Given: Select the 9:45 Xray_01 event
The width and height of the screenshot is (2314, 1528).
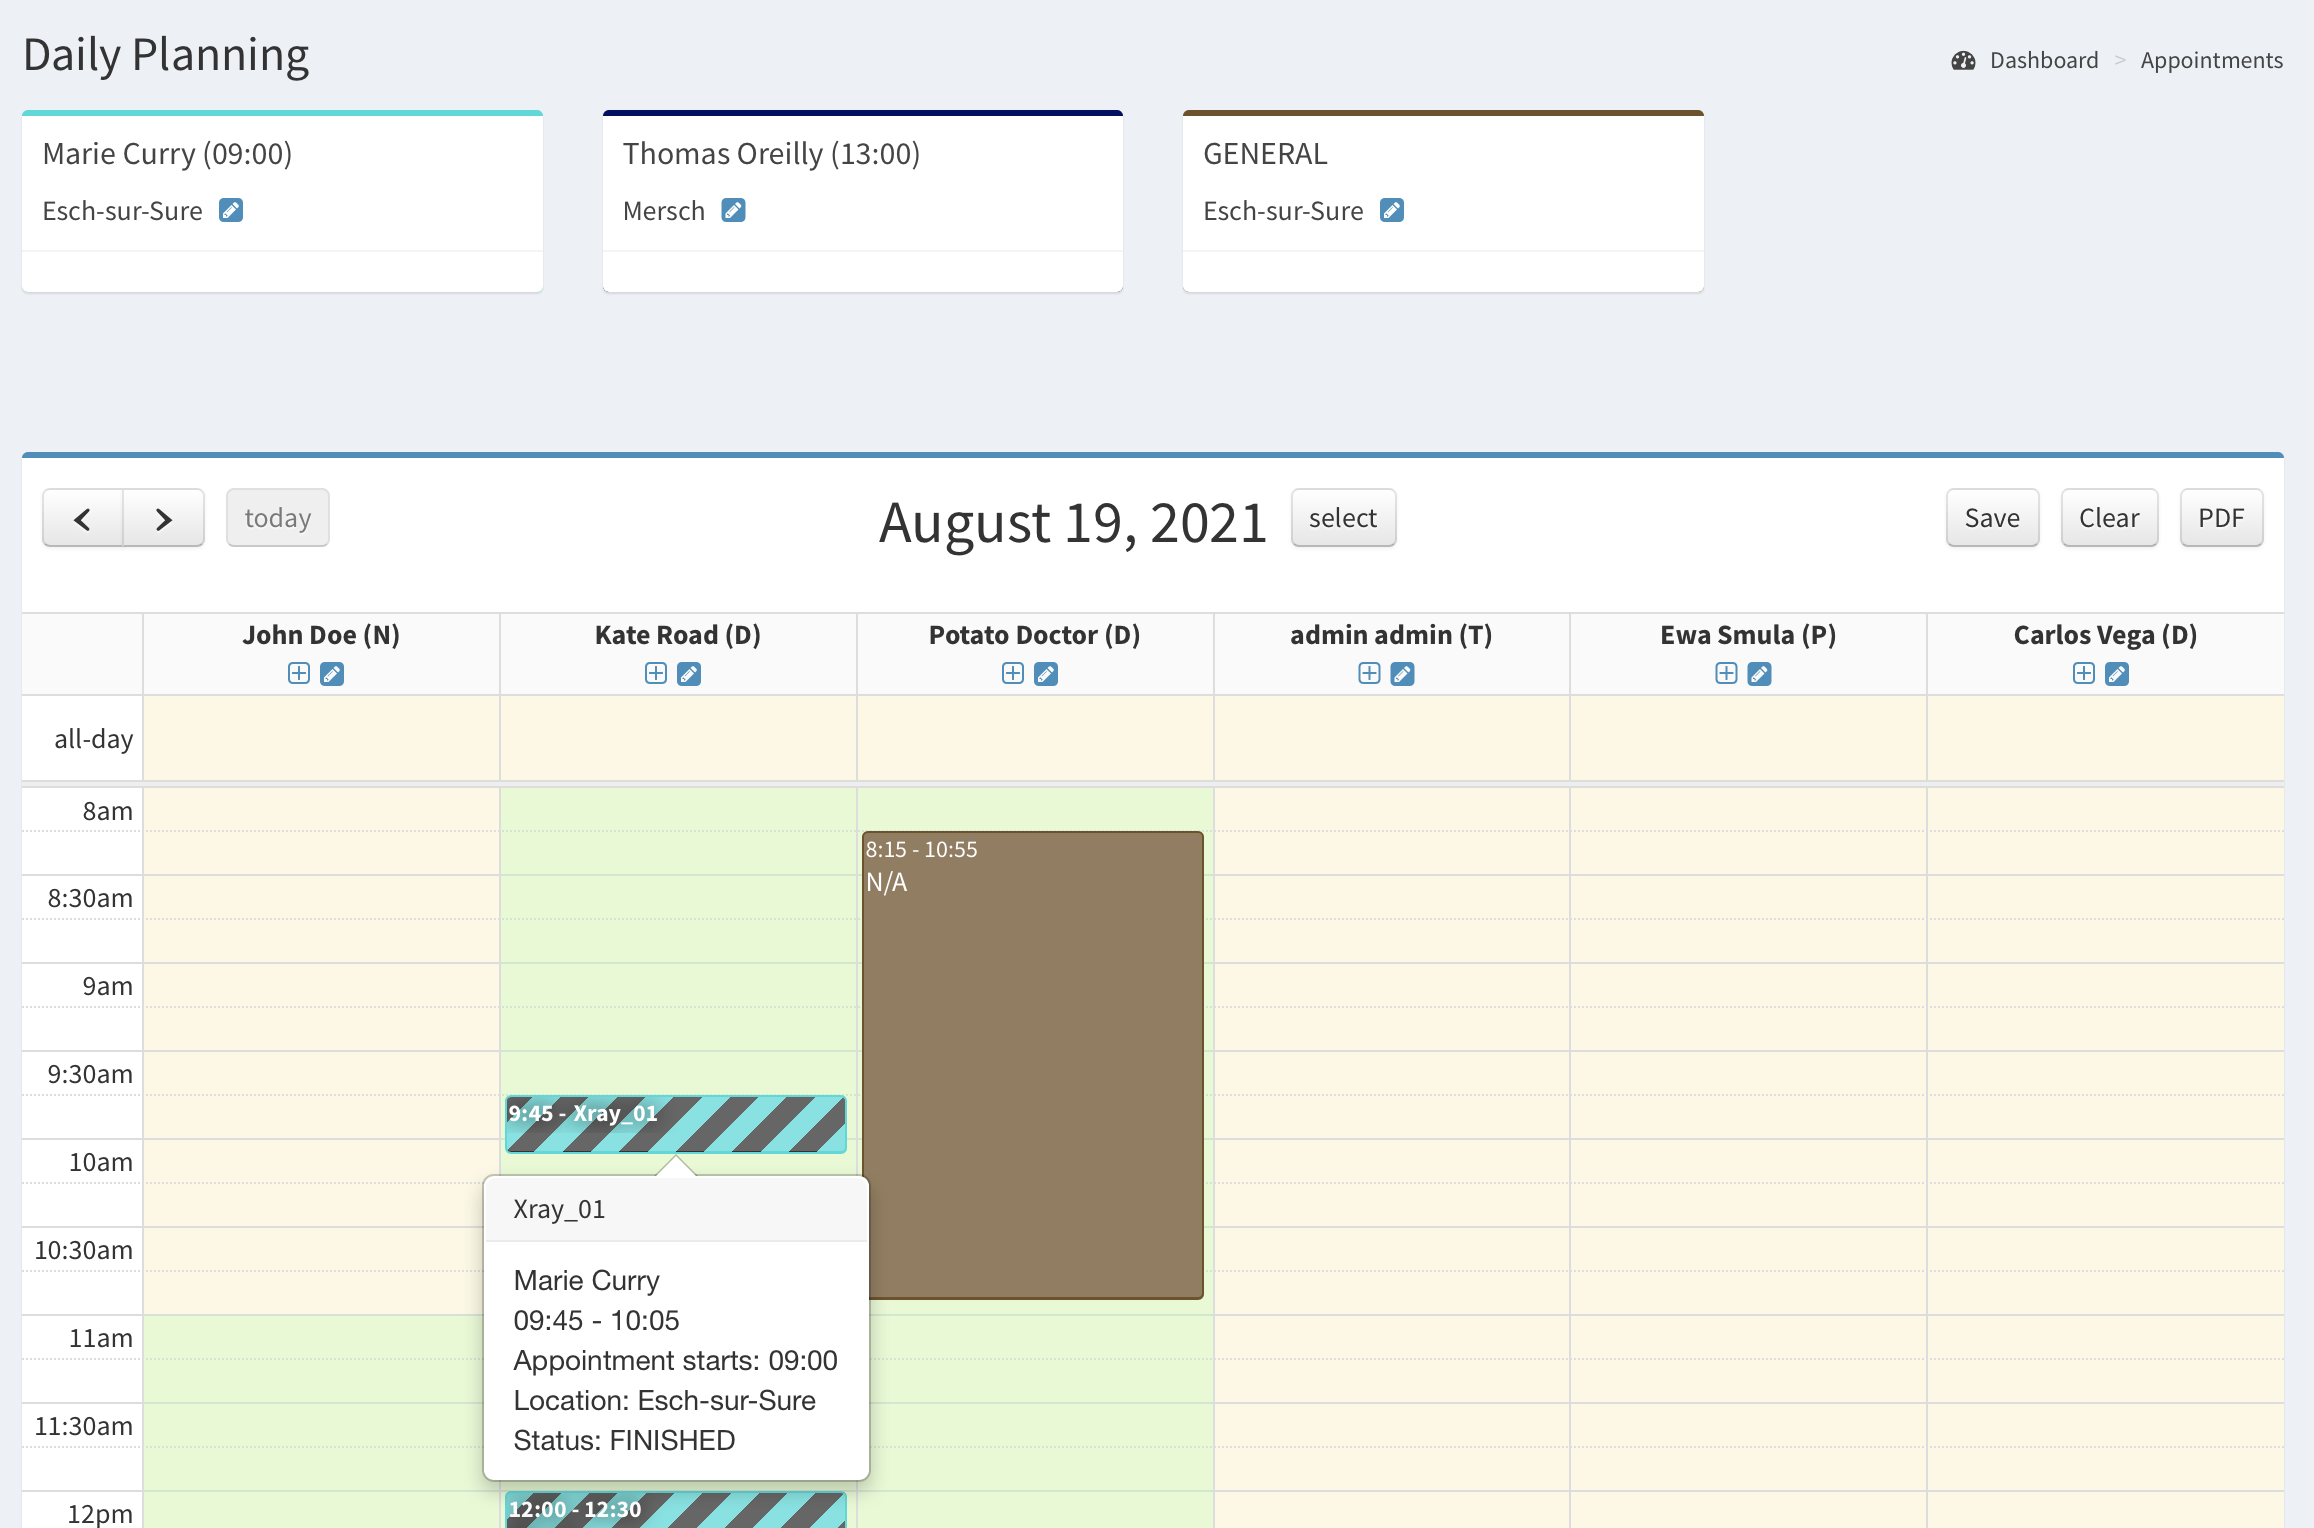Looking at the screenshot, I should (676, 1124).
